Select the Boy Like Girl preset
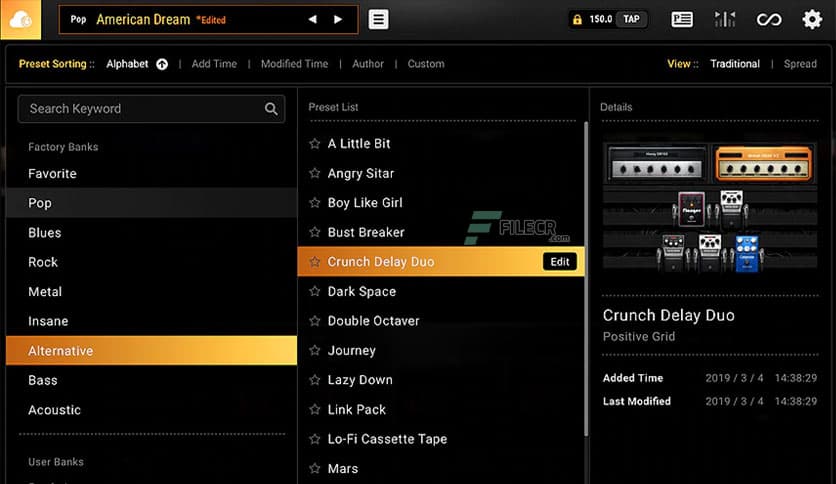This screenshot has height=484, width=836. [441, 203]
